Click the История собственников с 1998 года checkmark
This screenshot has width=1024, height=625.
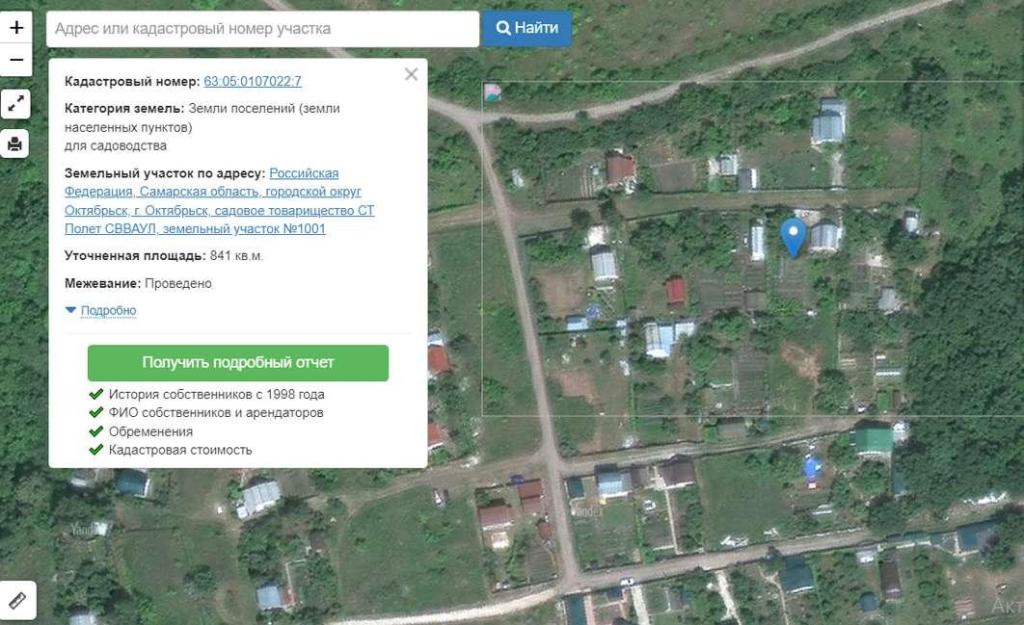(96, 394)
